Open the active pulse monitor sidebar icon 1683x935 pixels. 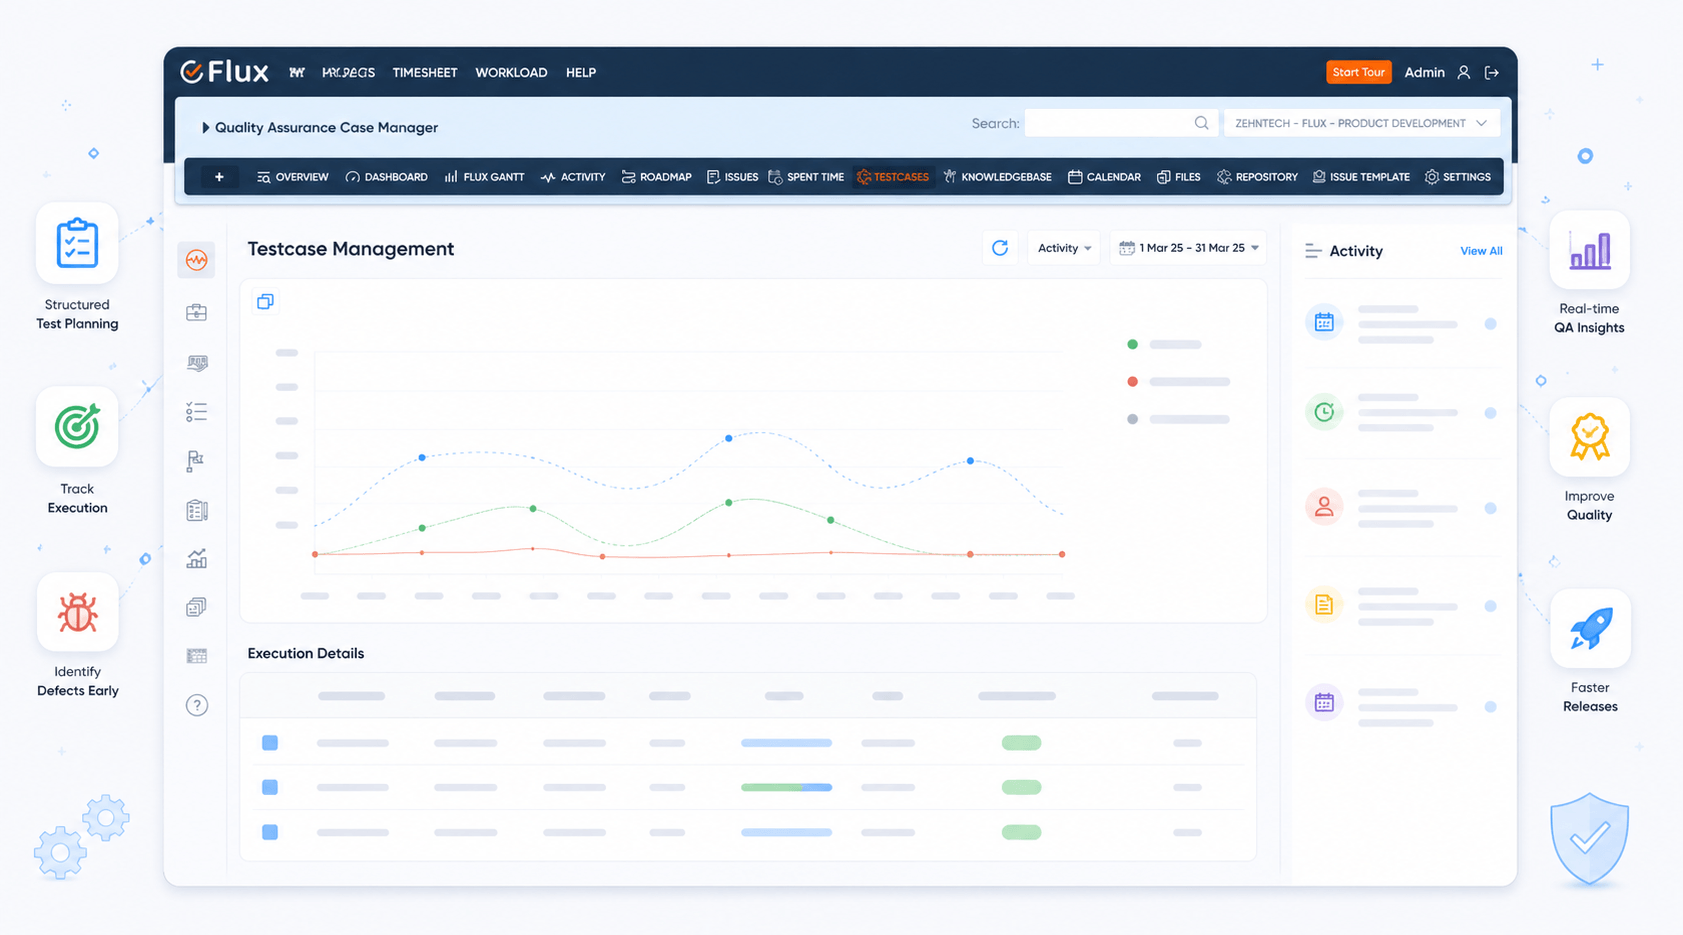[x=197, y=260]
